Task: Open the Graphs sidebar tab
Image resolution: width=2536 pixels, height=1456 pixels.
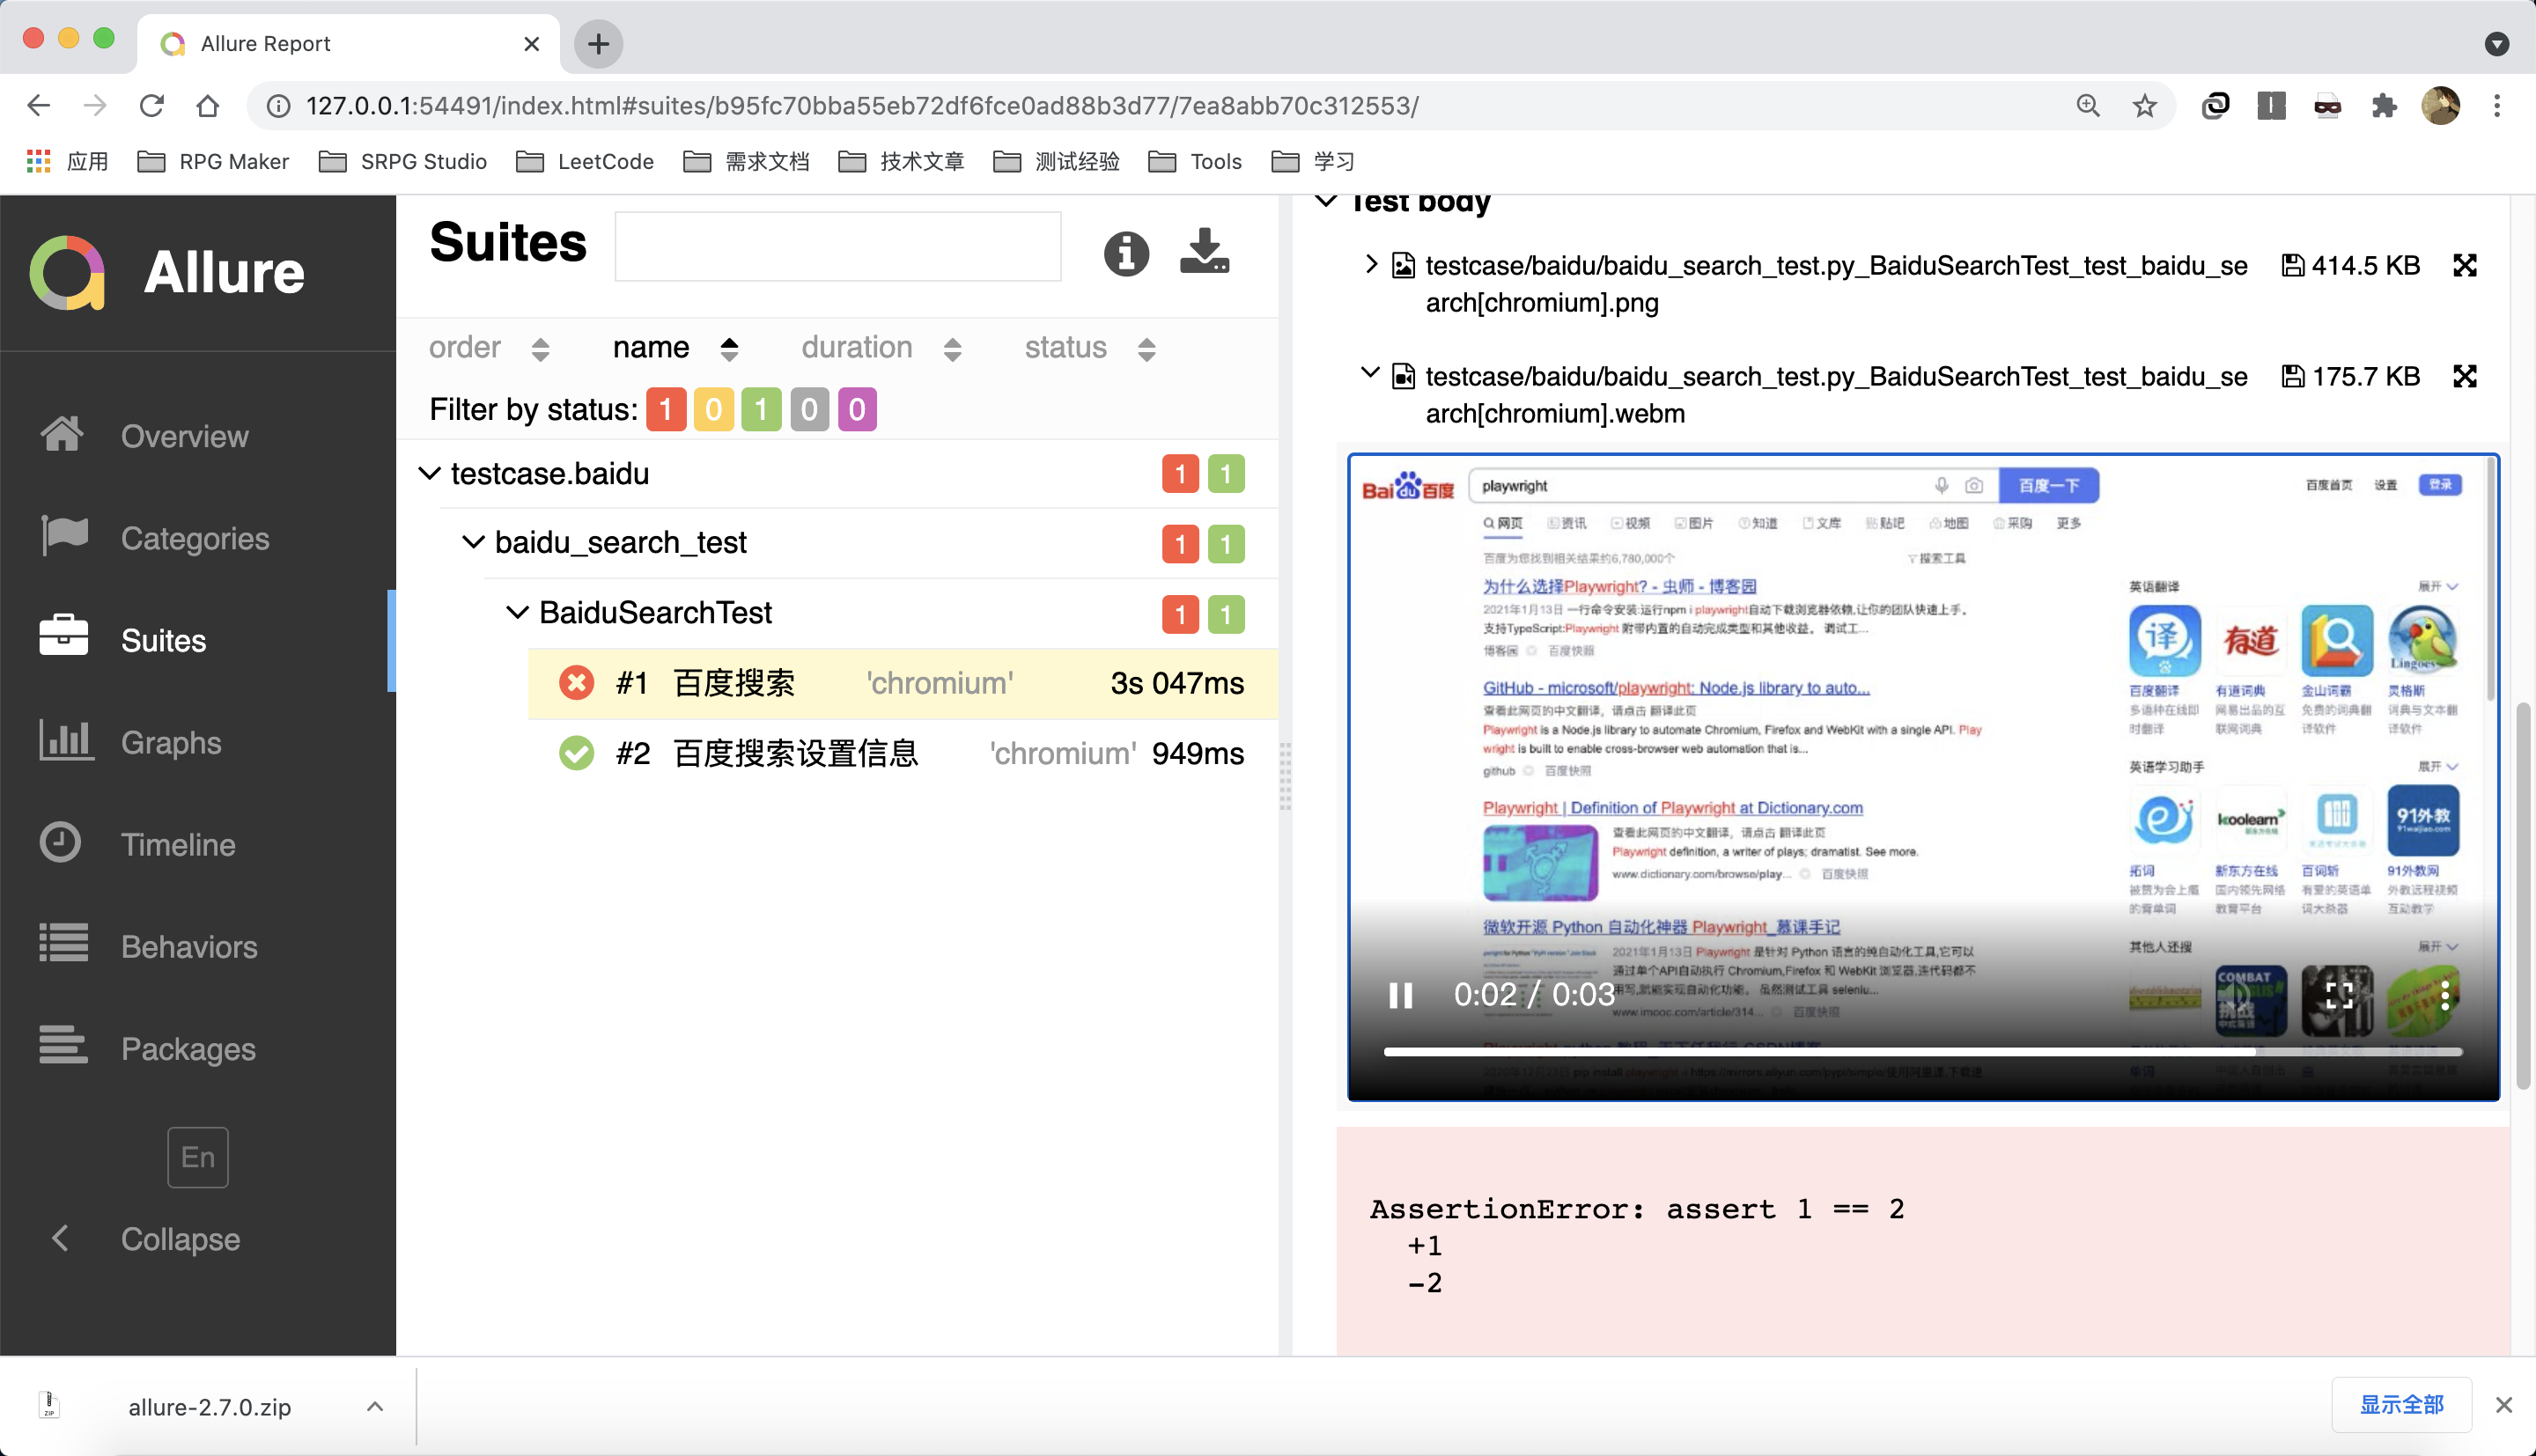Action: [x=170, y=742]
